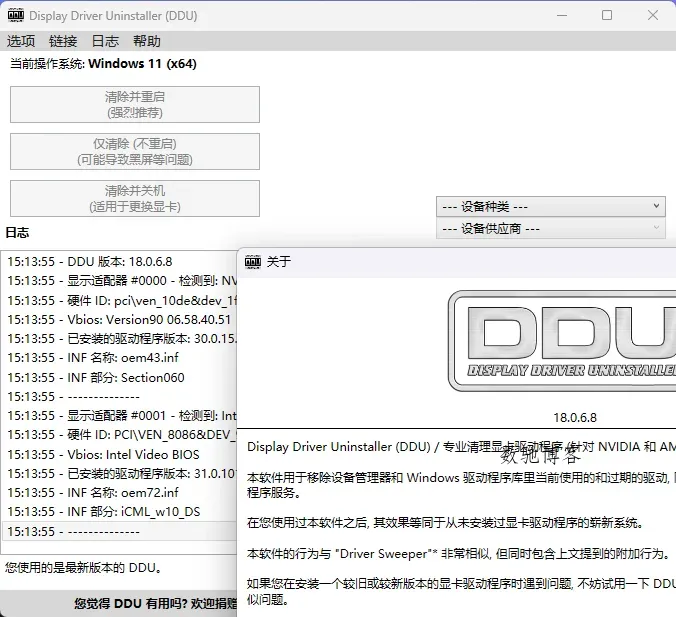Select log line '显示适配器 #0001'

tap(119, 416)
